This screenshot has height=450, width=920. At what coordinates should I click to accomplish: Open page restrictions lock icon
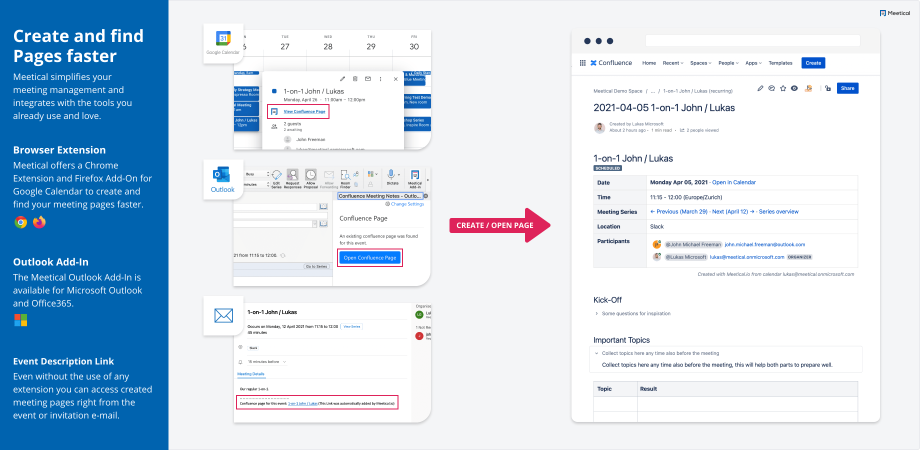click(827, 88)
